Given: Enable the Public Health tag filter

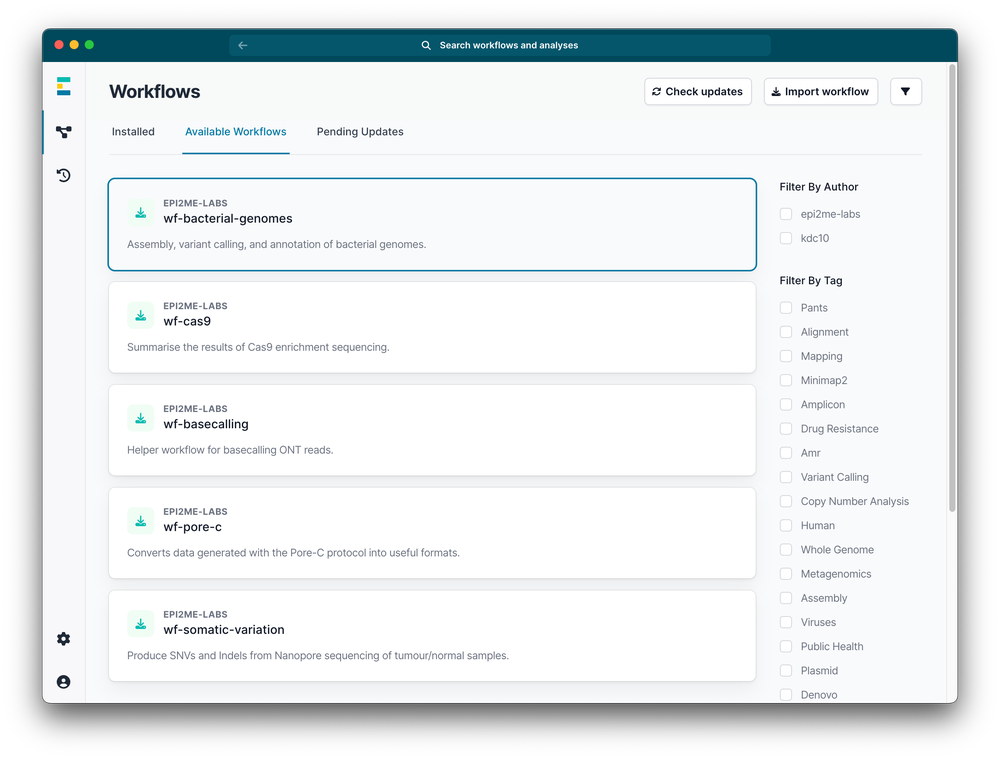Looking at the screenshot, I should 786,646.
